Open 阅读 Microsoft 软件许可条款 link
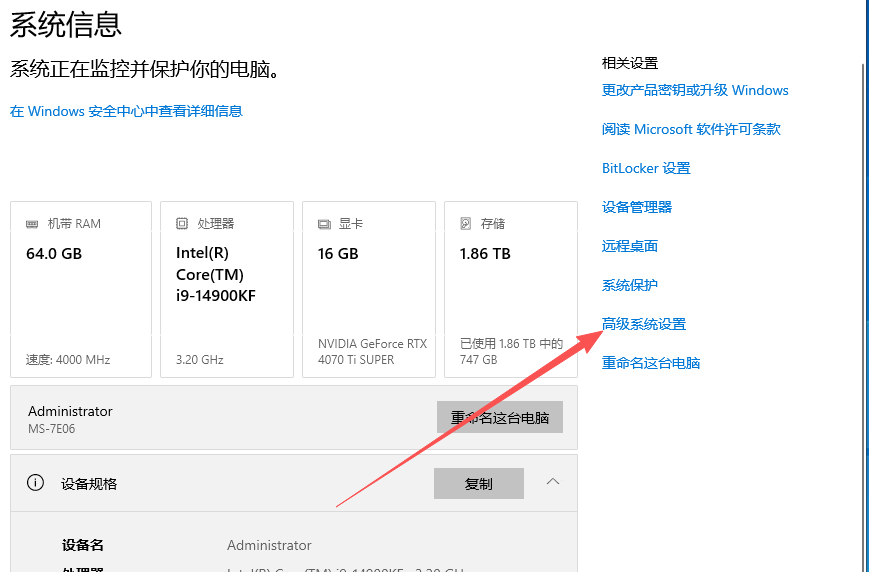 (x=691, y=129)
